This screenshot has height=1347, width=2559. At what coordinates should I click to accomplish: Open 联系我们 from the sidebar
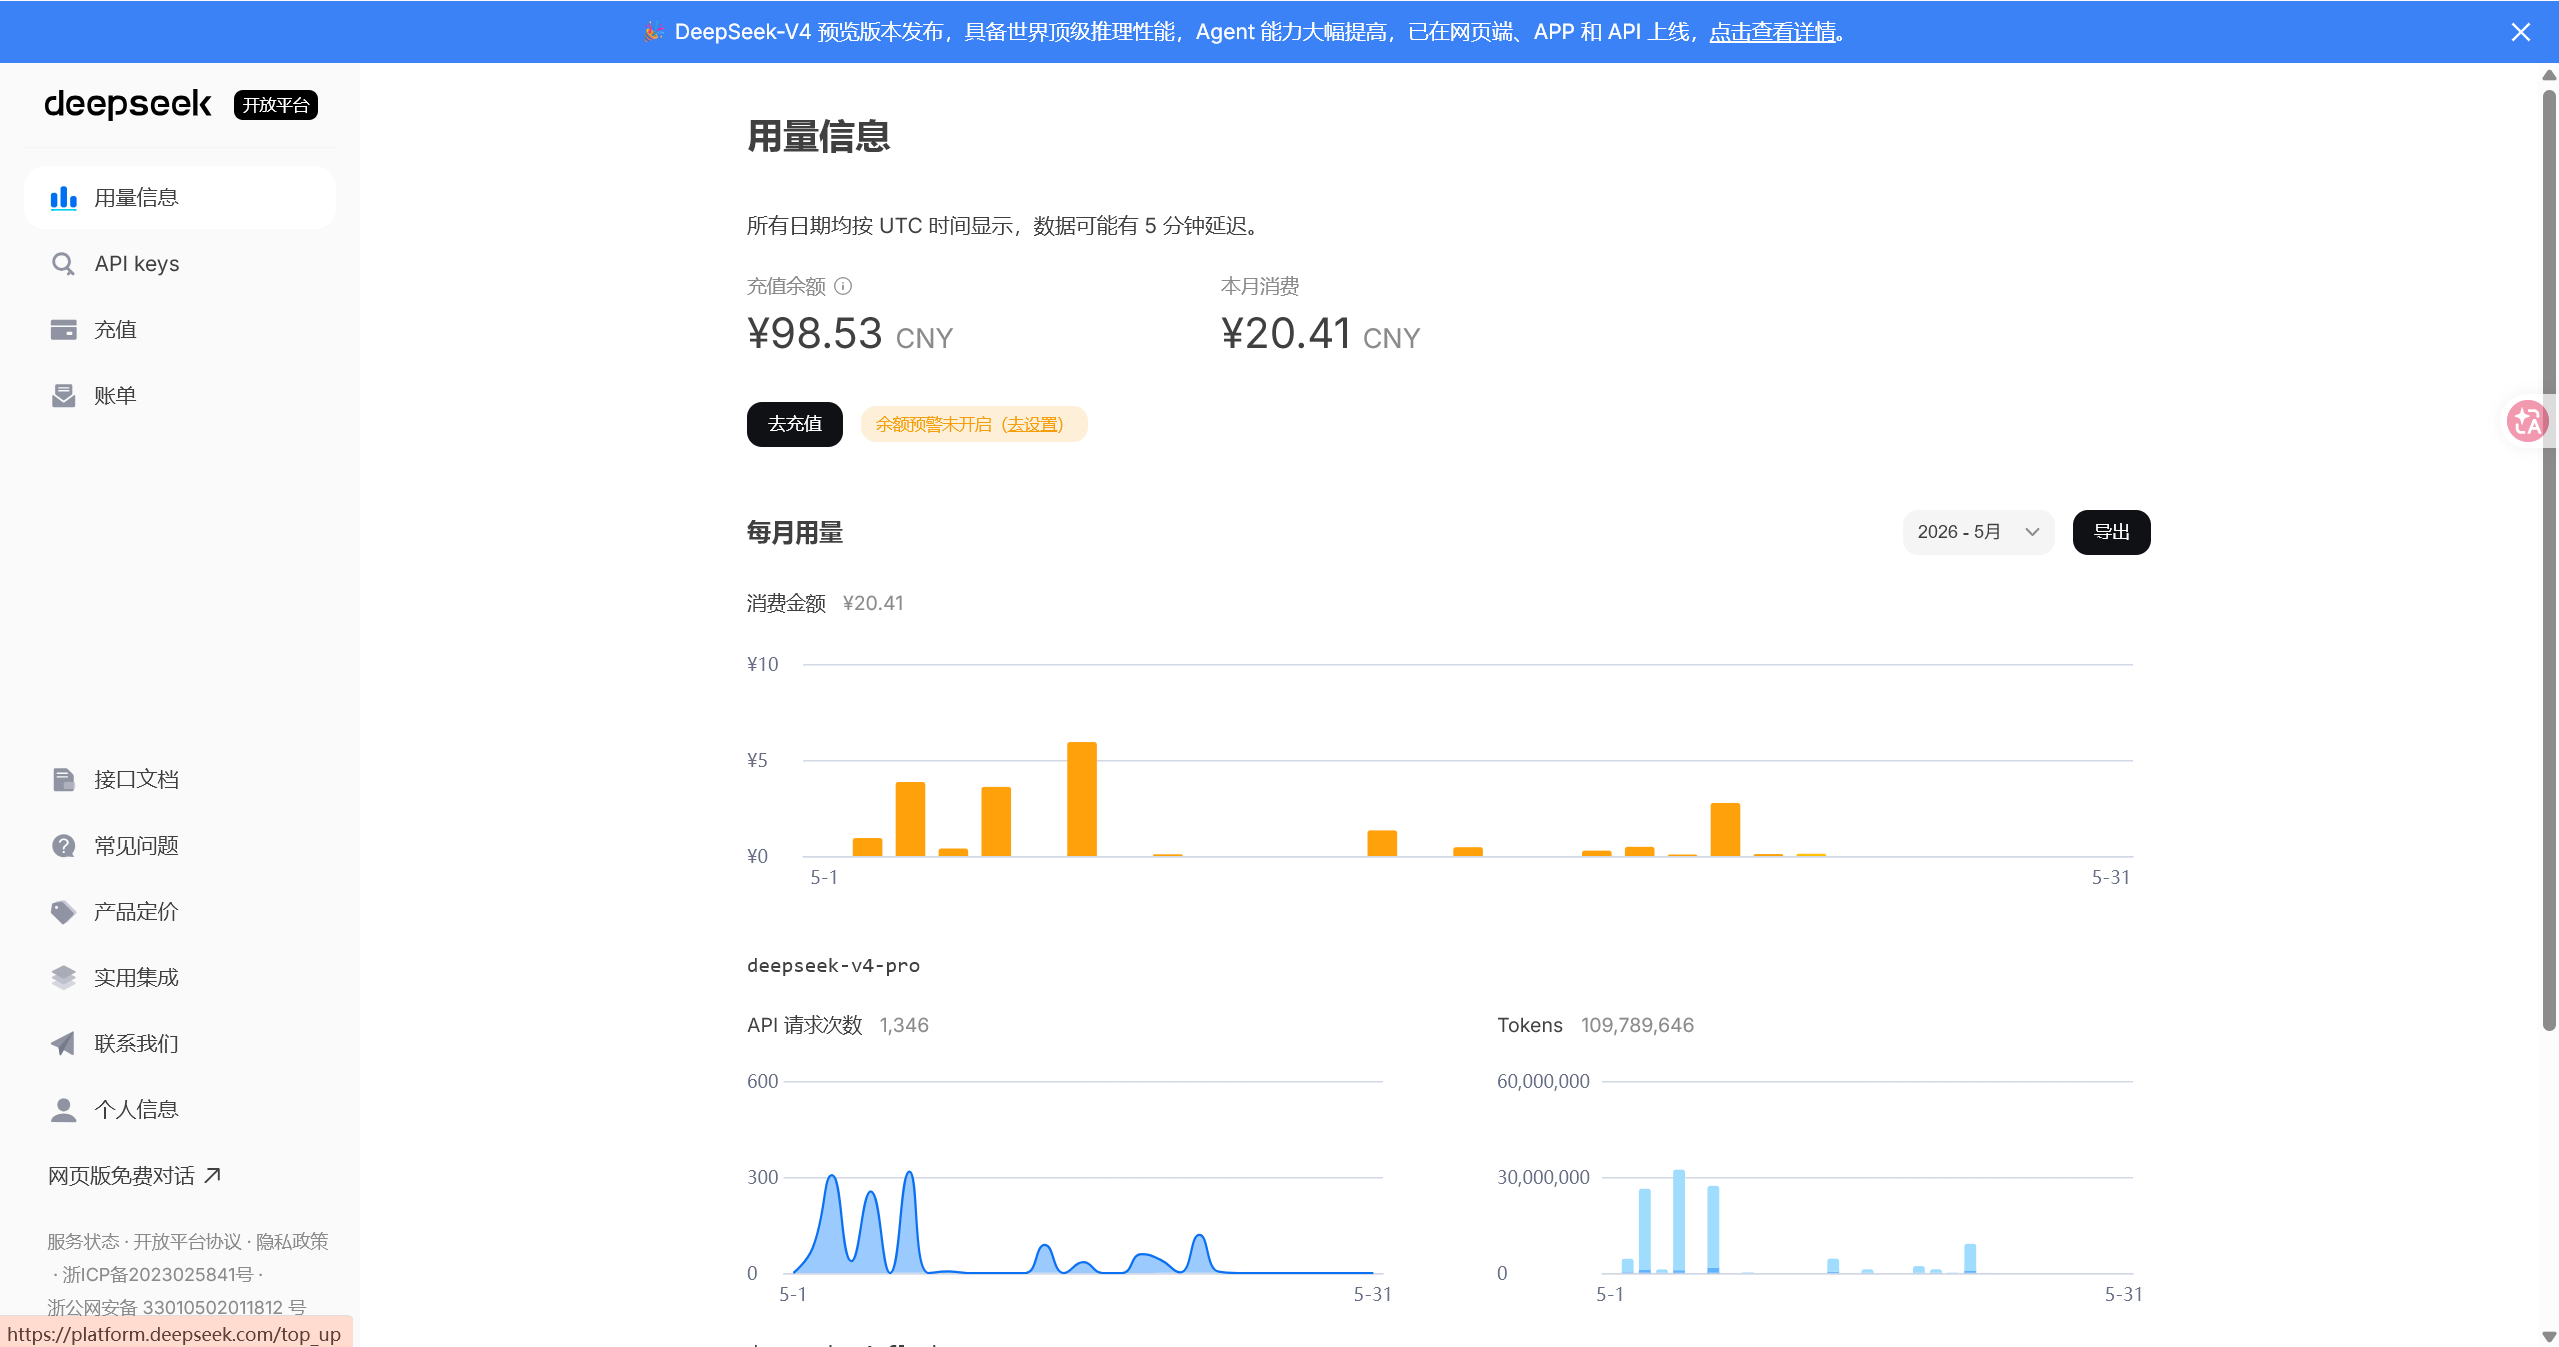click(x=180, y=1044)
